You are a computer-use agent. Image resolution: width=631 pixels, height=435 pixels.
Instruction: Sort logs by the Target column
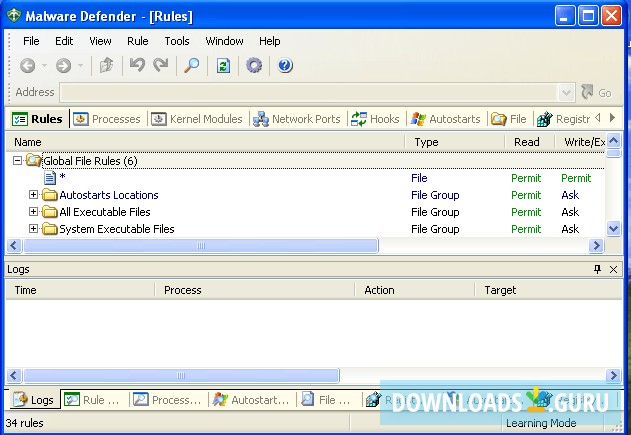coord(549,290)
